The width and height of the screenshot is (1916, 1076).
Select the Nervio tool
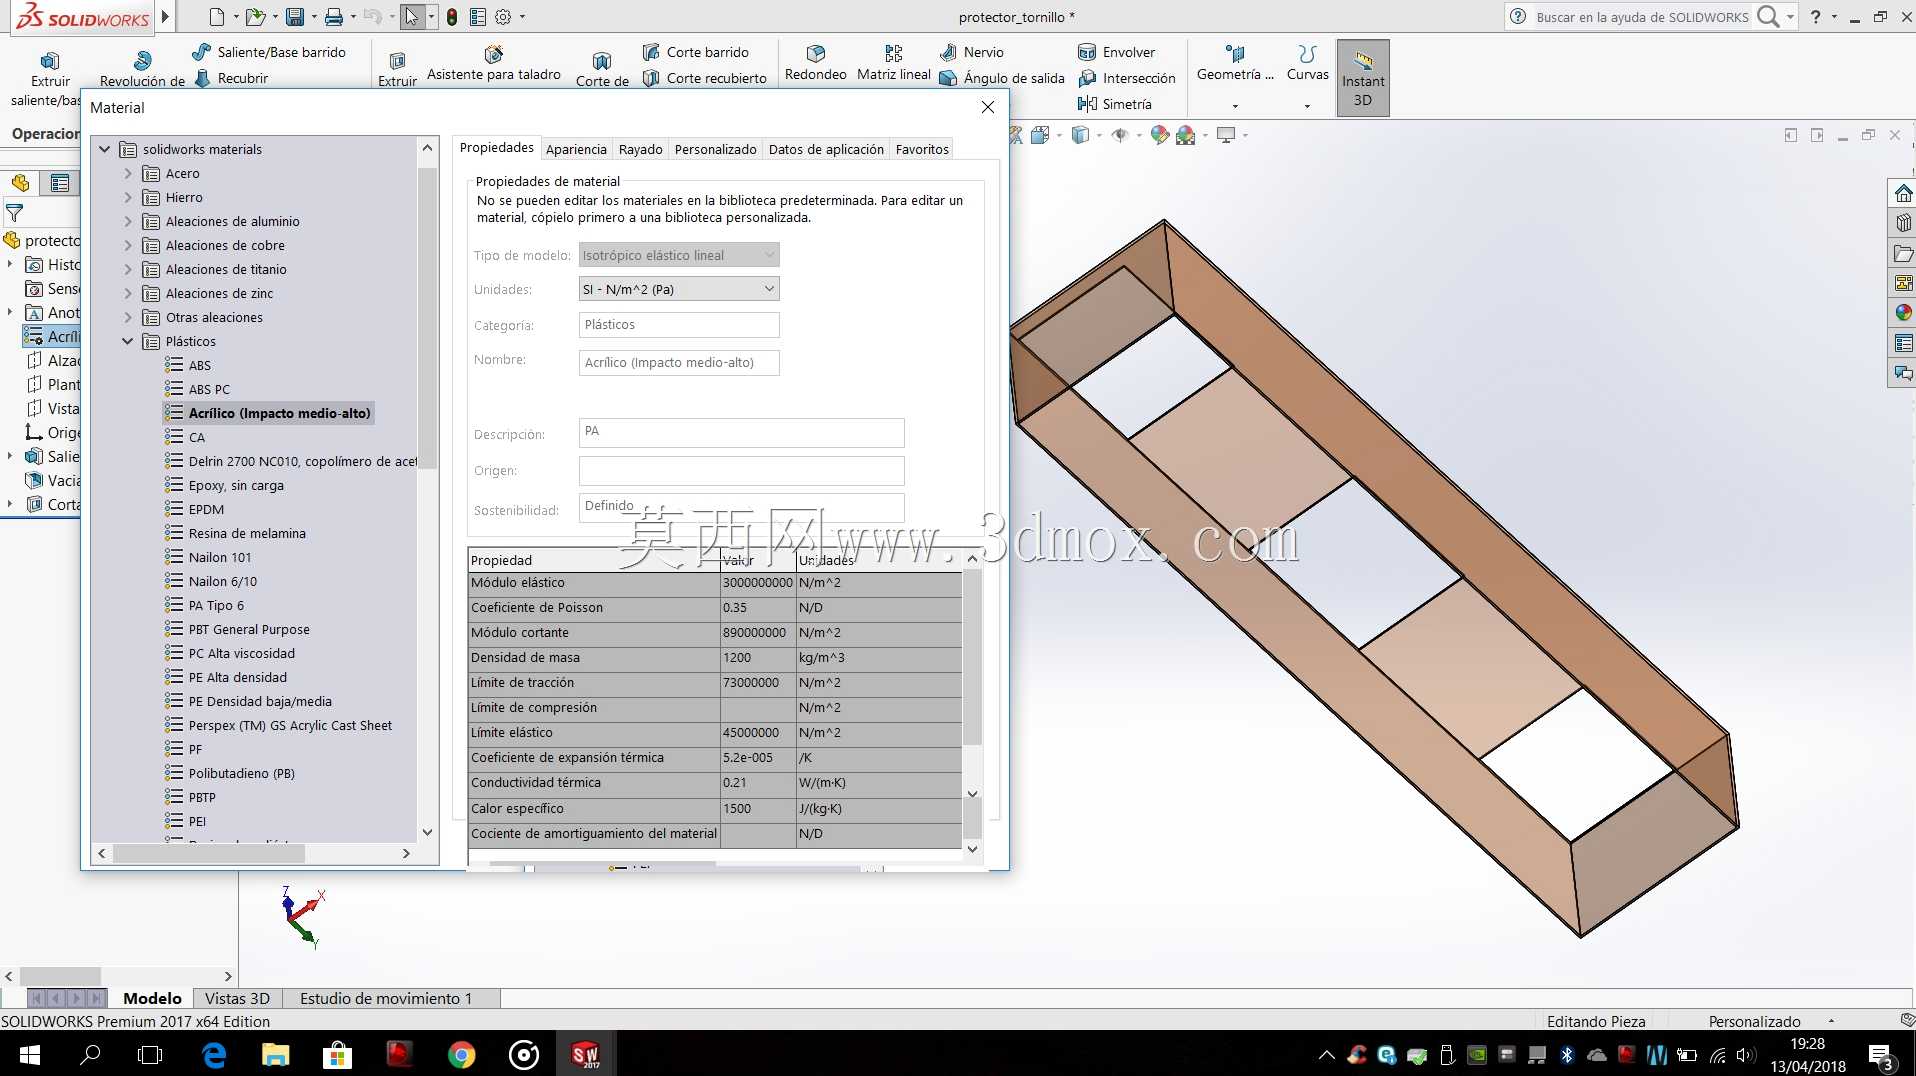click(972, 52)
